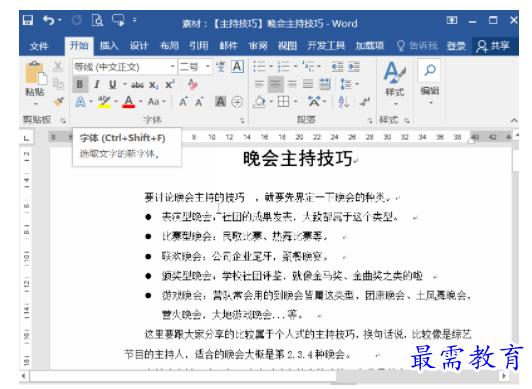Viewport: 532px width, 389px height.
Task: Toggle the numbered list button
Action: (x=284, y=66)
